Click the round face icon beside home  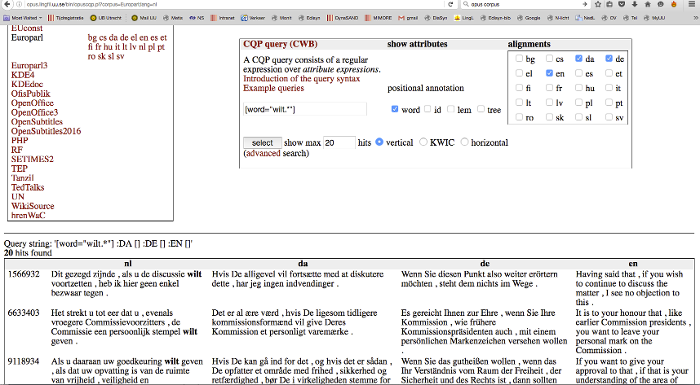(x=660, y=4)
